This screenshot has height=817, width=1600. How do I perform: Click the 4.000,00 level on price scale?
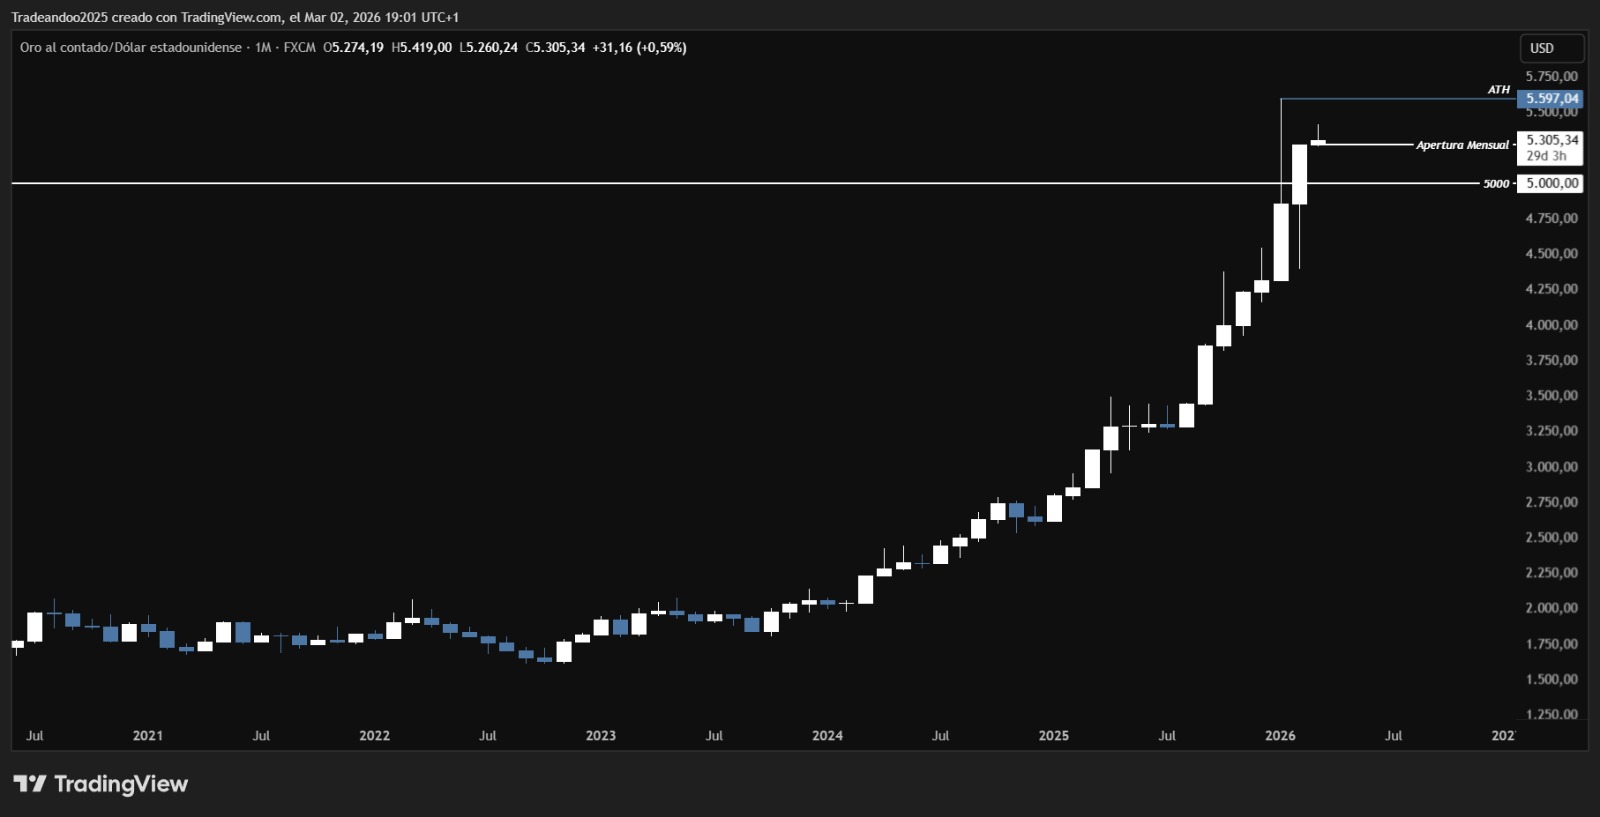point(1551,325)
